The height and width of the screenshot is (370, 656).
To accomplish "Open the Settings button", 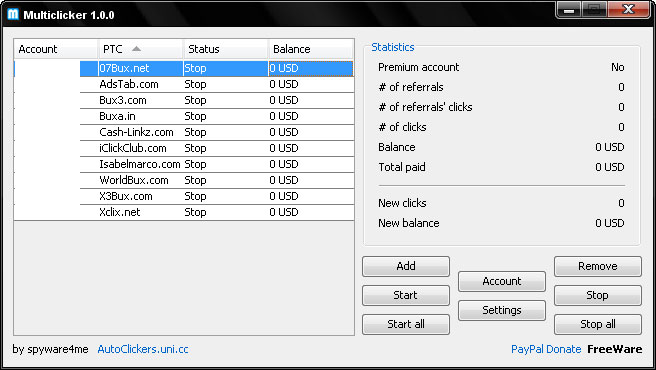I will [x=502, y=310].
